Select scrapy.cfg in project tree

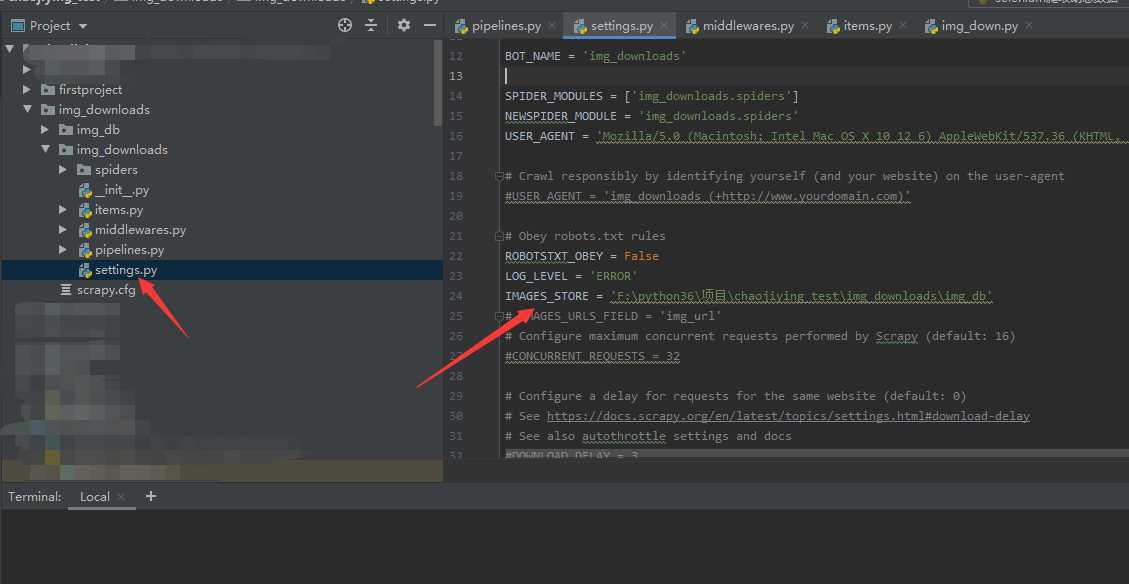106,290
